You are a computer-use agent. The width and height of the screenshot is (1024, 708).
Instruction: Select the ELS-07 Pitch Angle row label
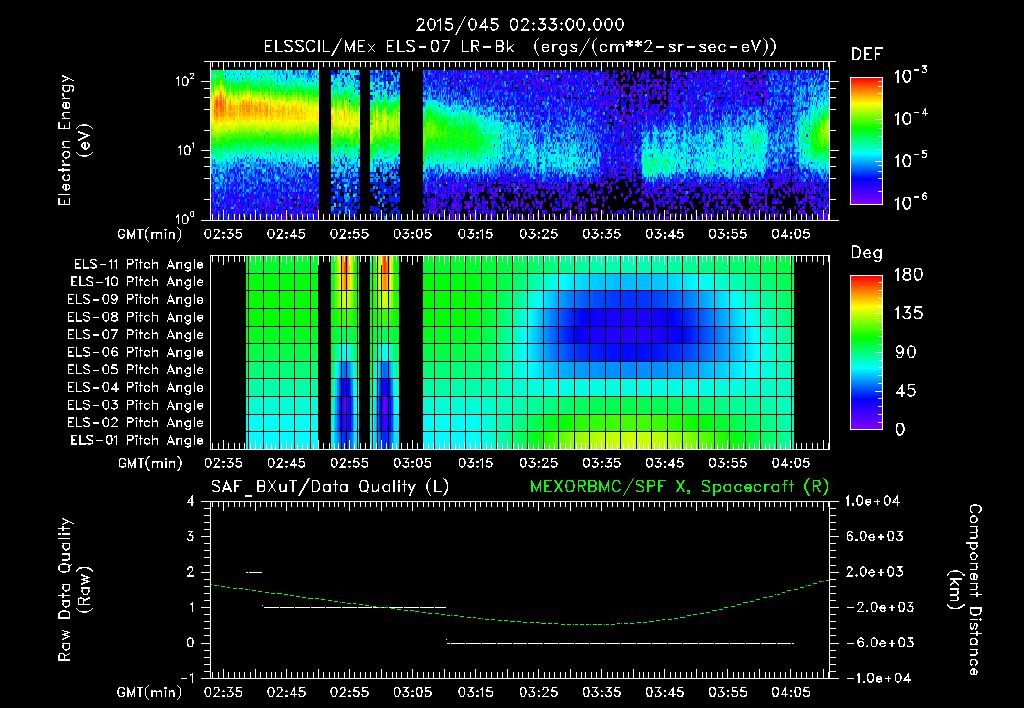135,334
